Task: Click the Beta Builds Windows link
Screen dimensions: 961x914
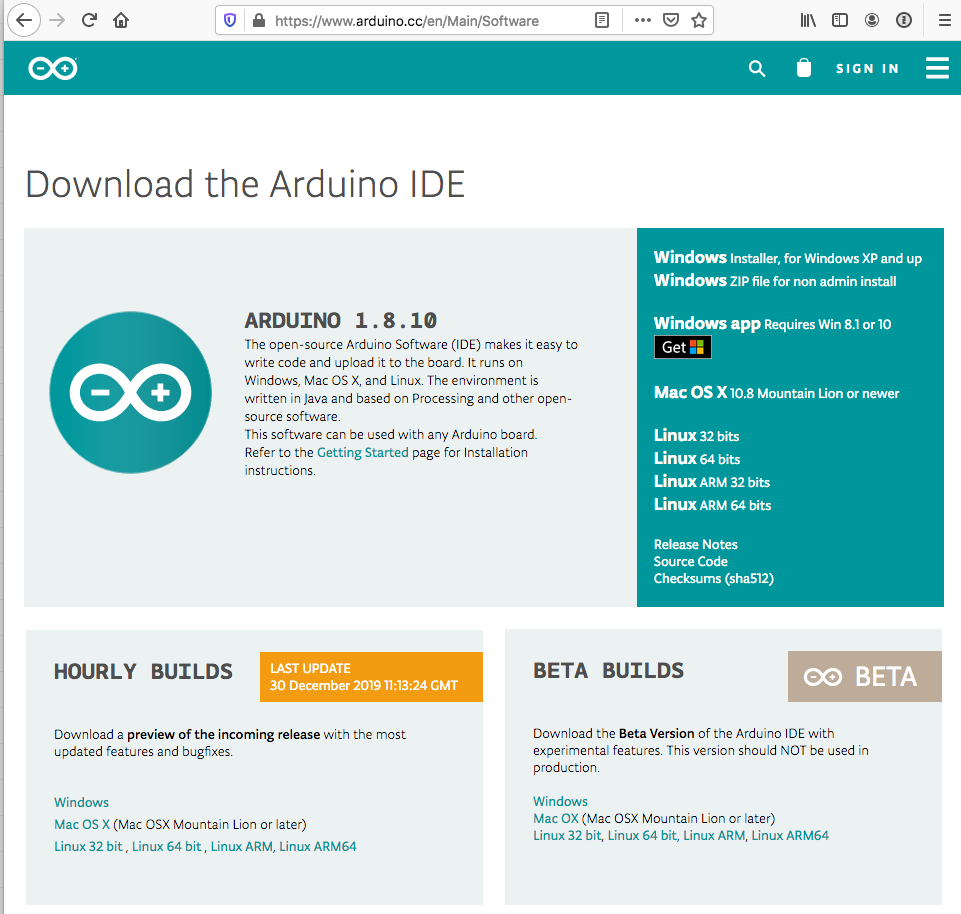Action: (x=560, y=801)
